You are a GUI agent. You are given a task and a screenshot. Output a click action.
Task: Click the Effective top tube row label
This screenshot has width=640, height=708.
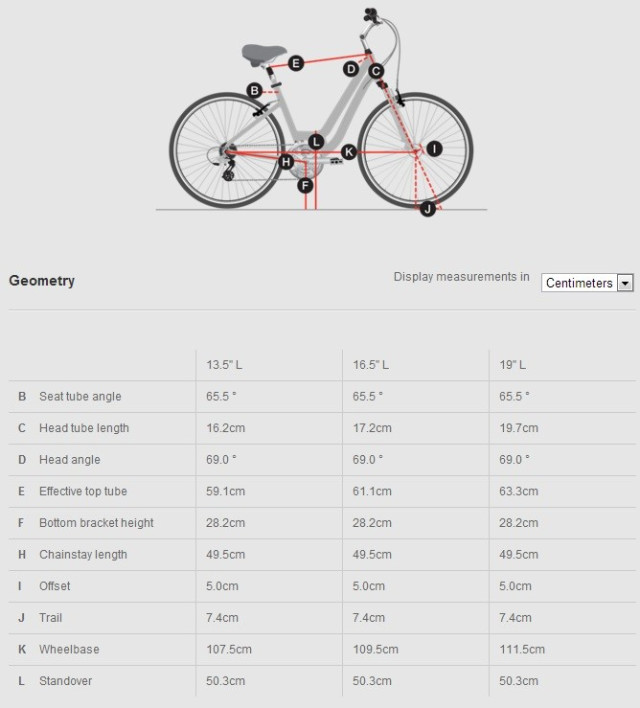pyautogui.click(x=83, y=492)
